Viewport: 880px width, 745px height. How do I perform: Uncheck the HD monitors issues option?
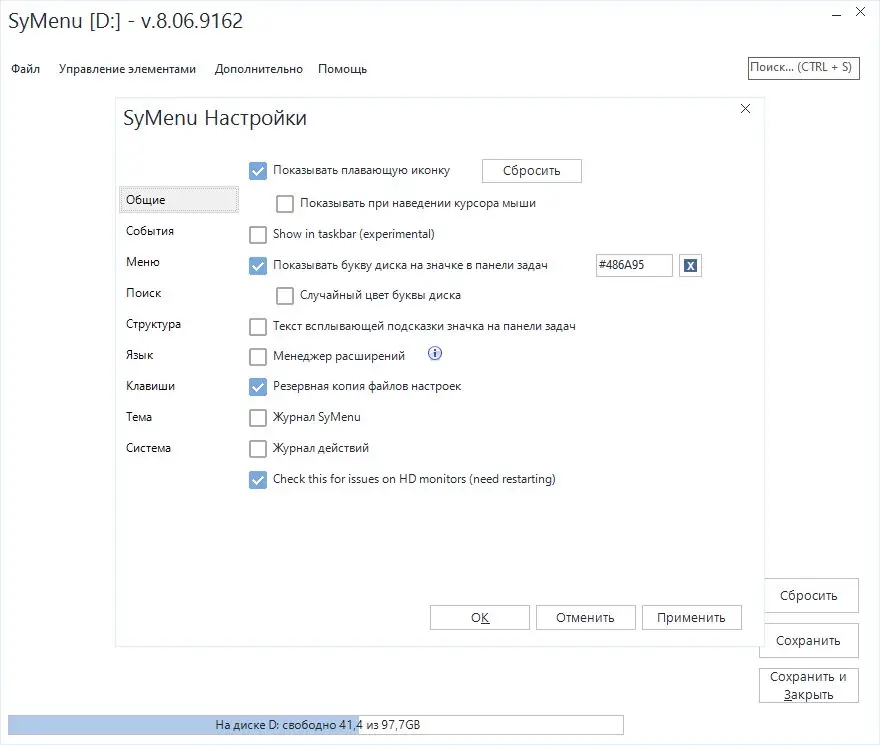(258, 480)
